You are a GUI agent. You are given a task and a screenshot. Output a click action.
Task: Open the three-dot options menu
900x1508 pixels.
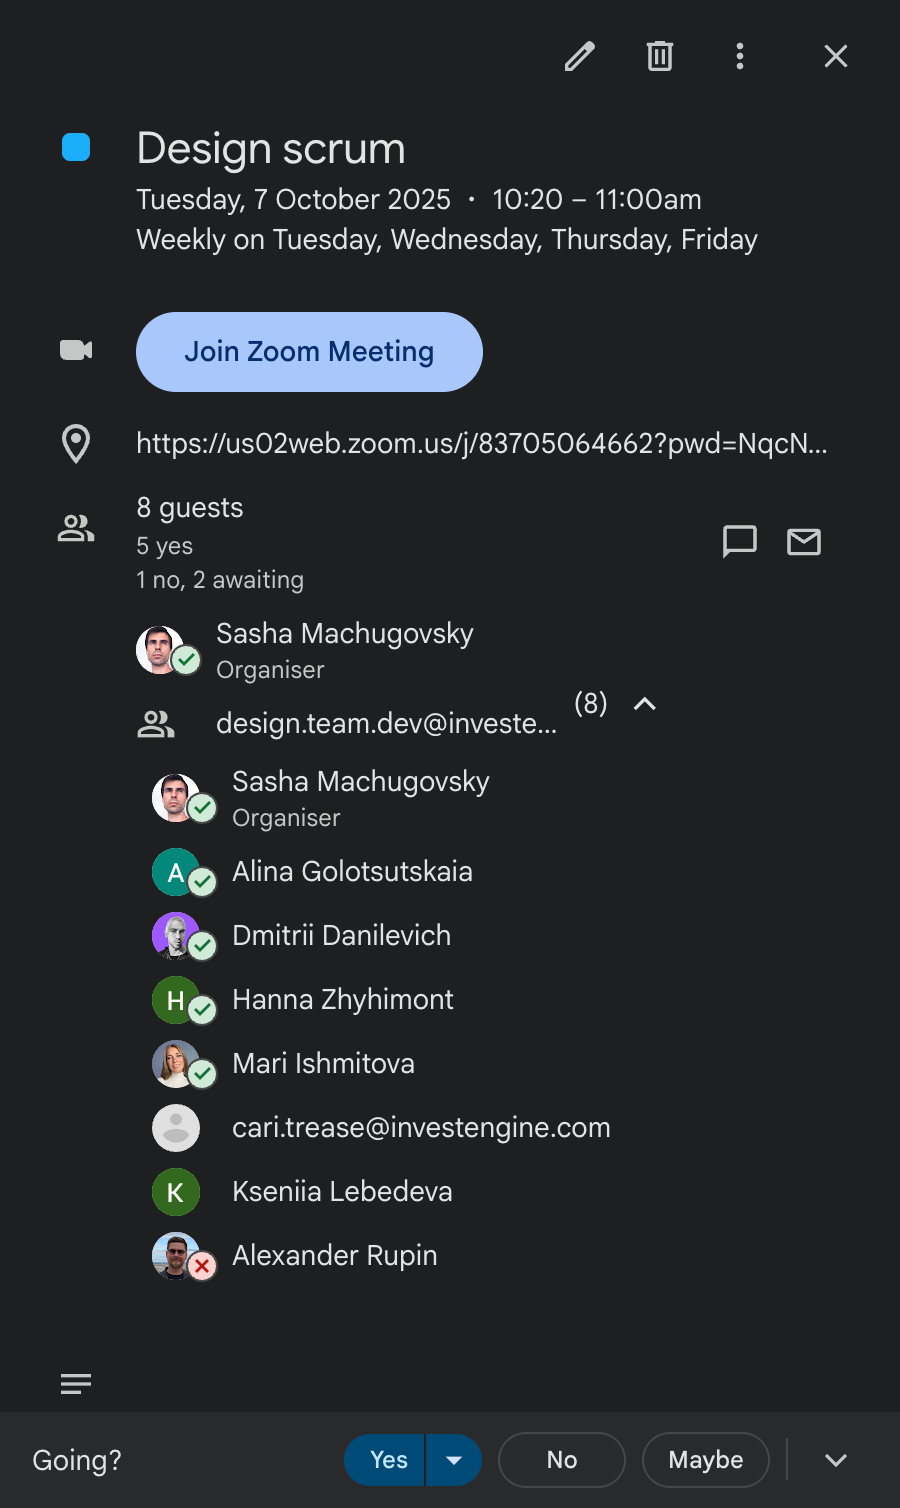pos(740,56)
